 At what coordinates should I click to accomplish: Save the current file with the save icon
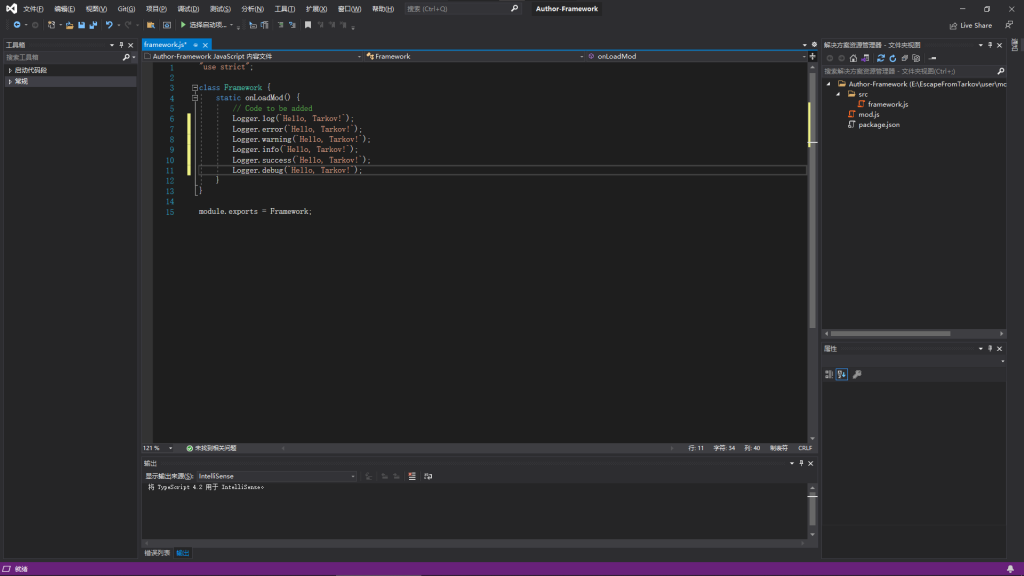click(x=82, y=25)
